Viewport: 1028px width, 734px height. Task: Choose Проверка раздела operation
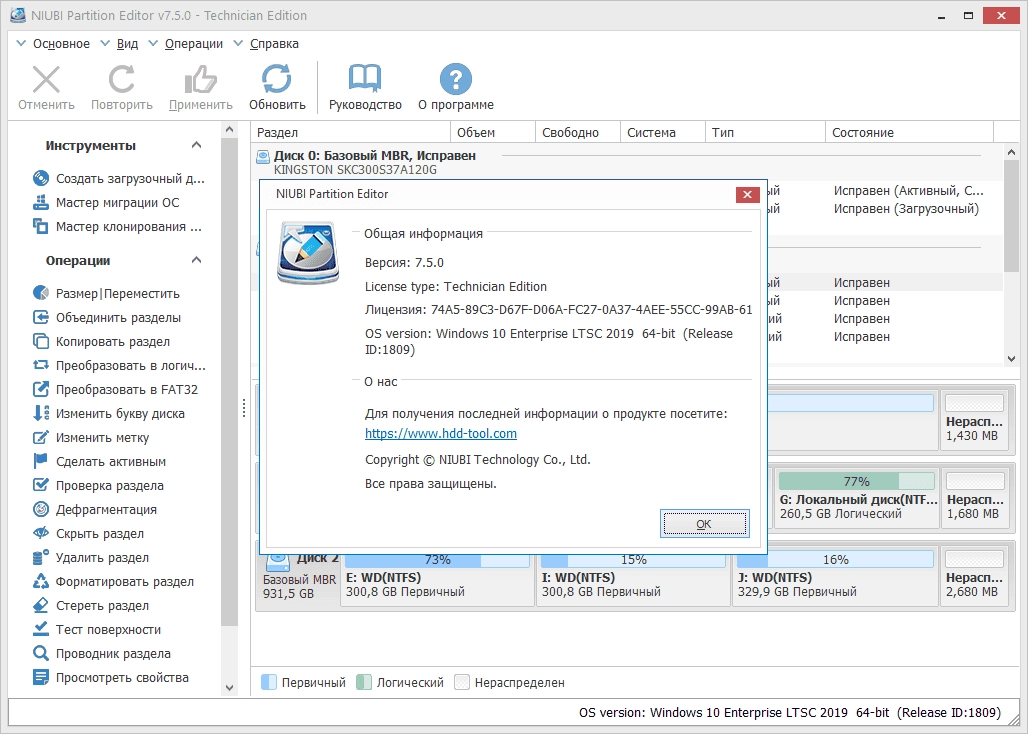[x=98, y=486]
